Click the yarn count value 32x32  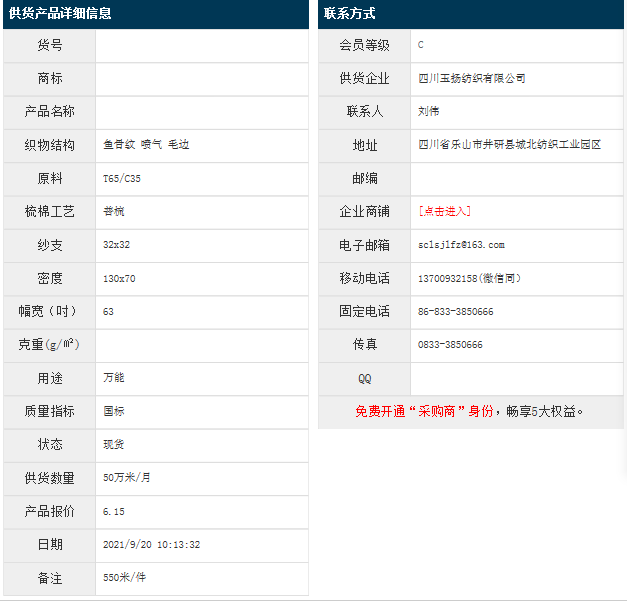point(116,245)
